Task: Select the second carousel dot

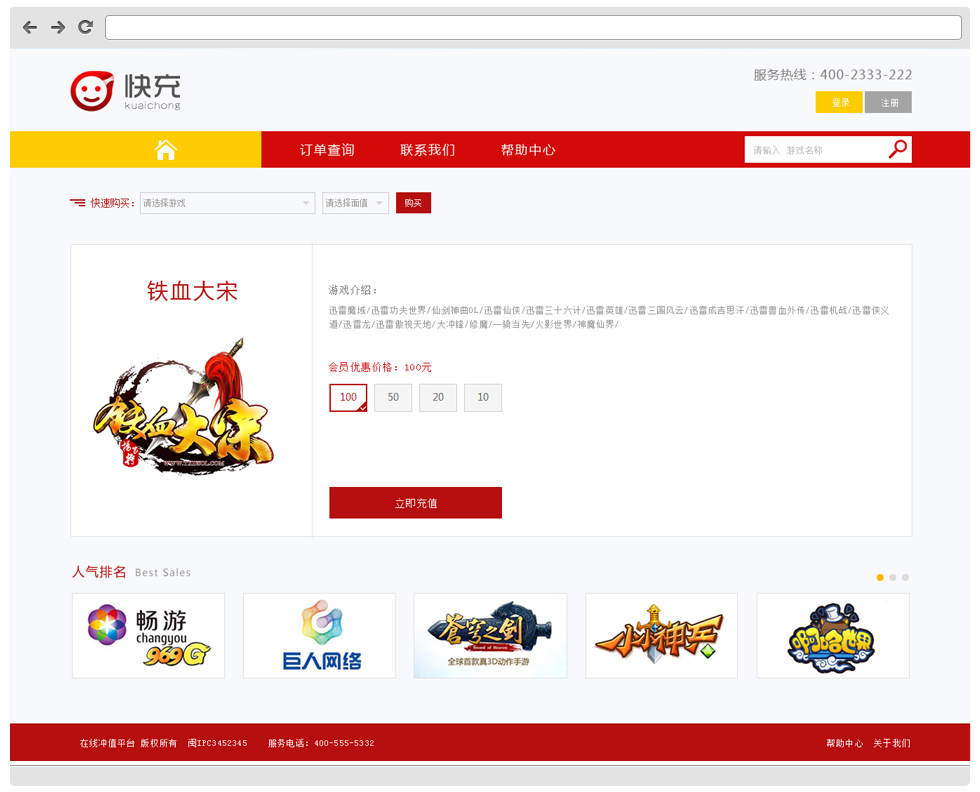Action: point(892,578)
